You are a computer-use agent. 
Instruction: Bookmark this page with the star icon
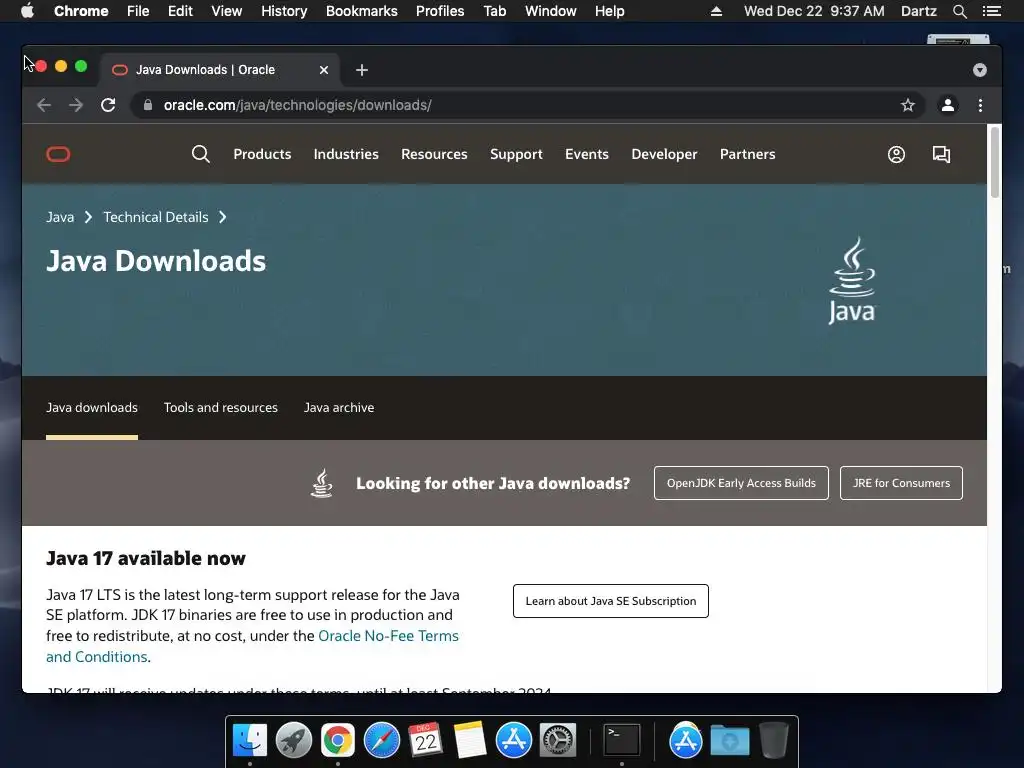tap(908, 105)
